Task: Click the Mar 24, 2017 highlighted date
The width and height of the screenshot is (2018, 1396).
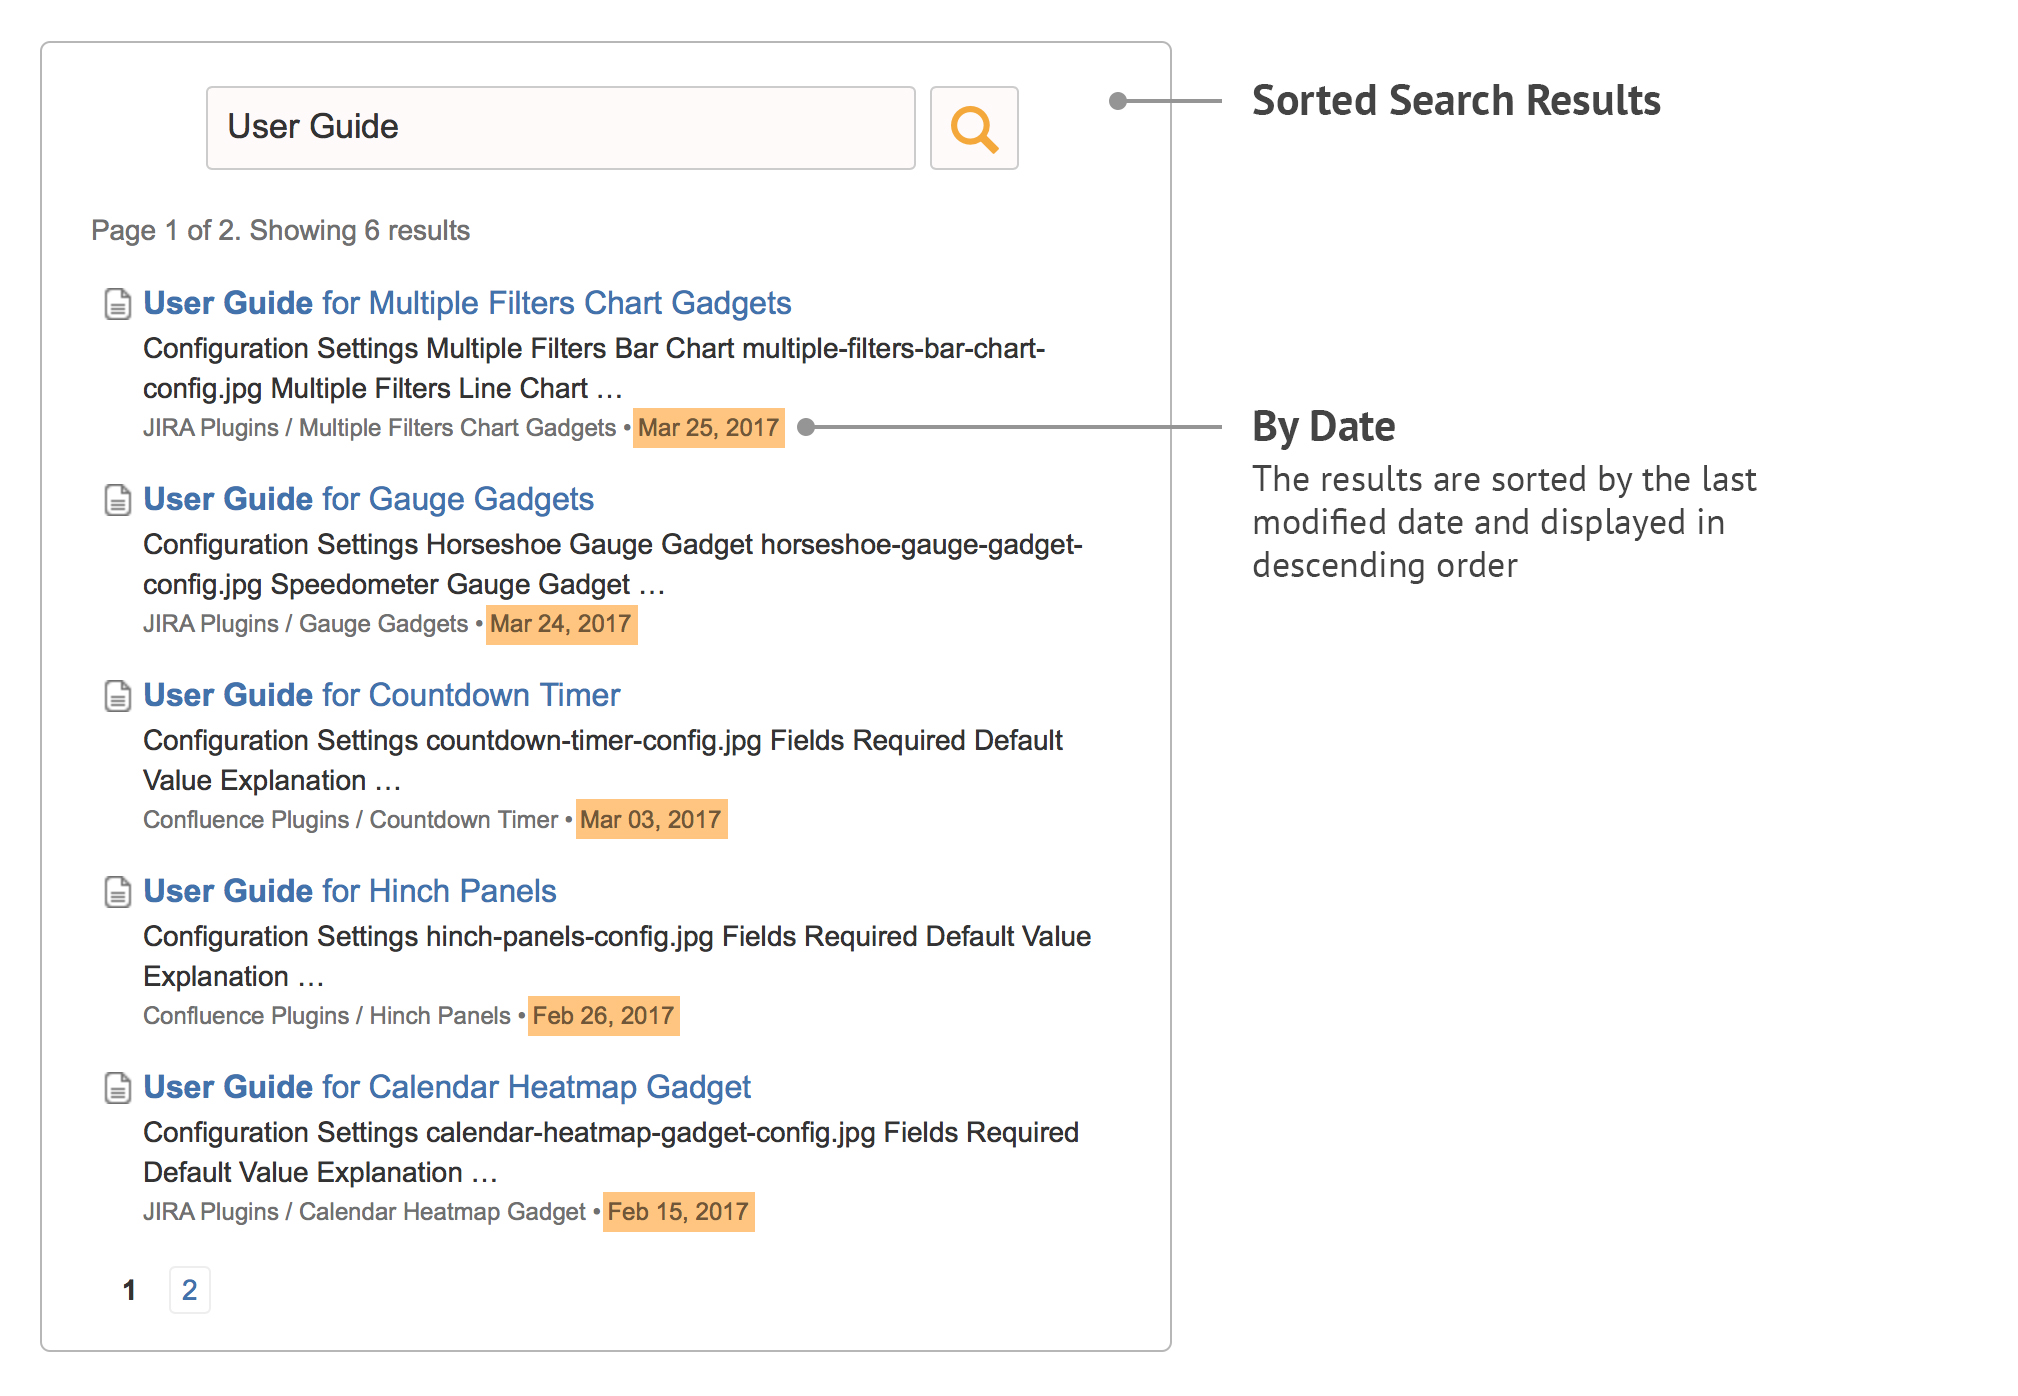Action: coord(561,624)
